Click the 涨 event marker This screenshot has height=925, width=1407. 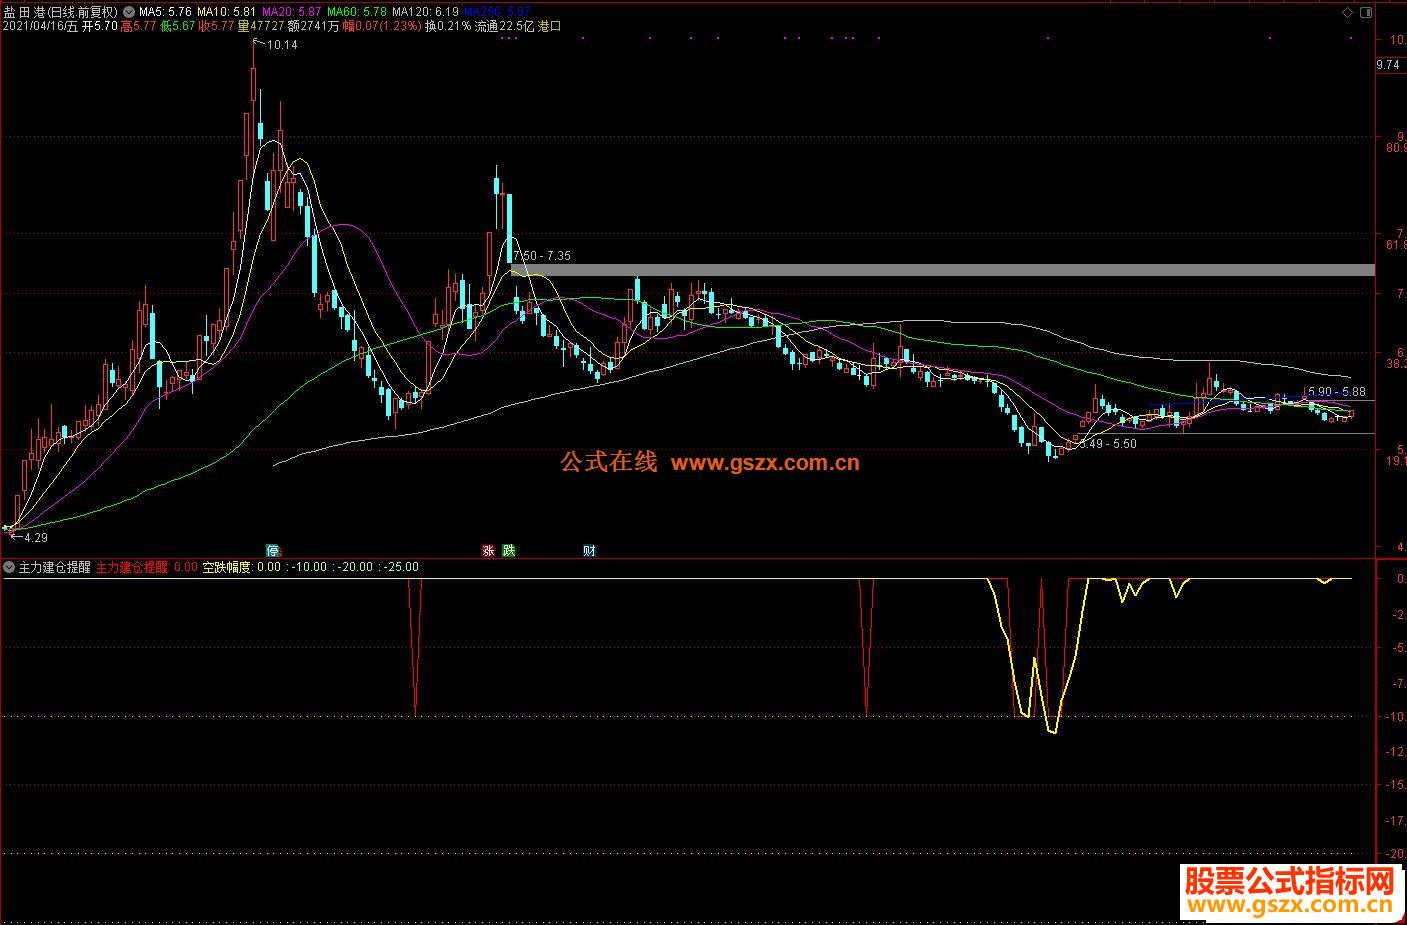coord(489,551)
